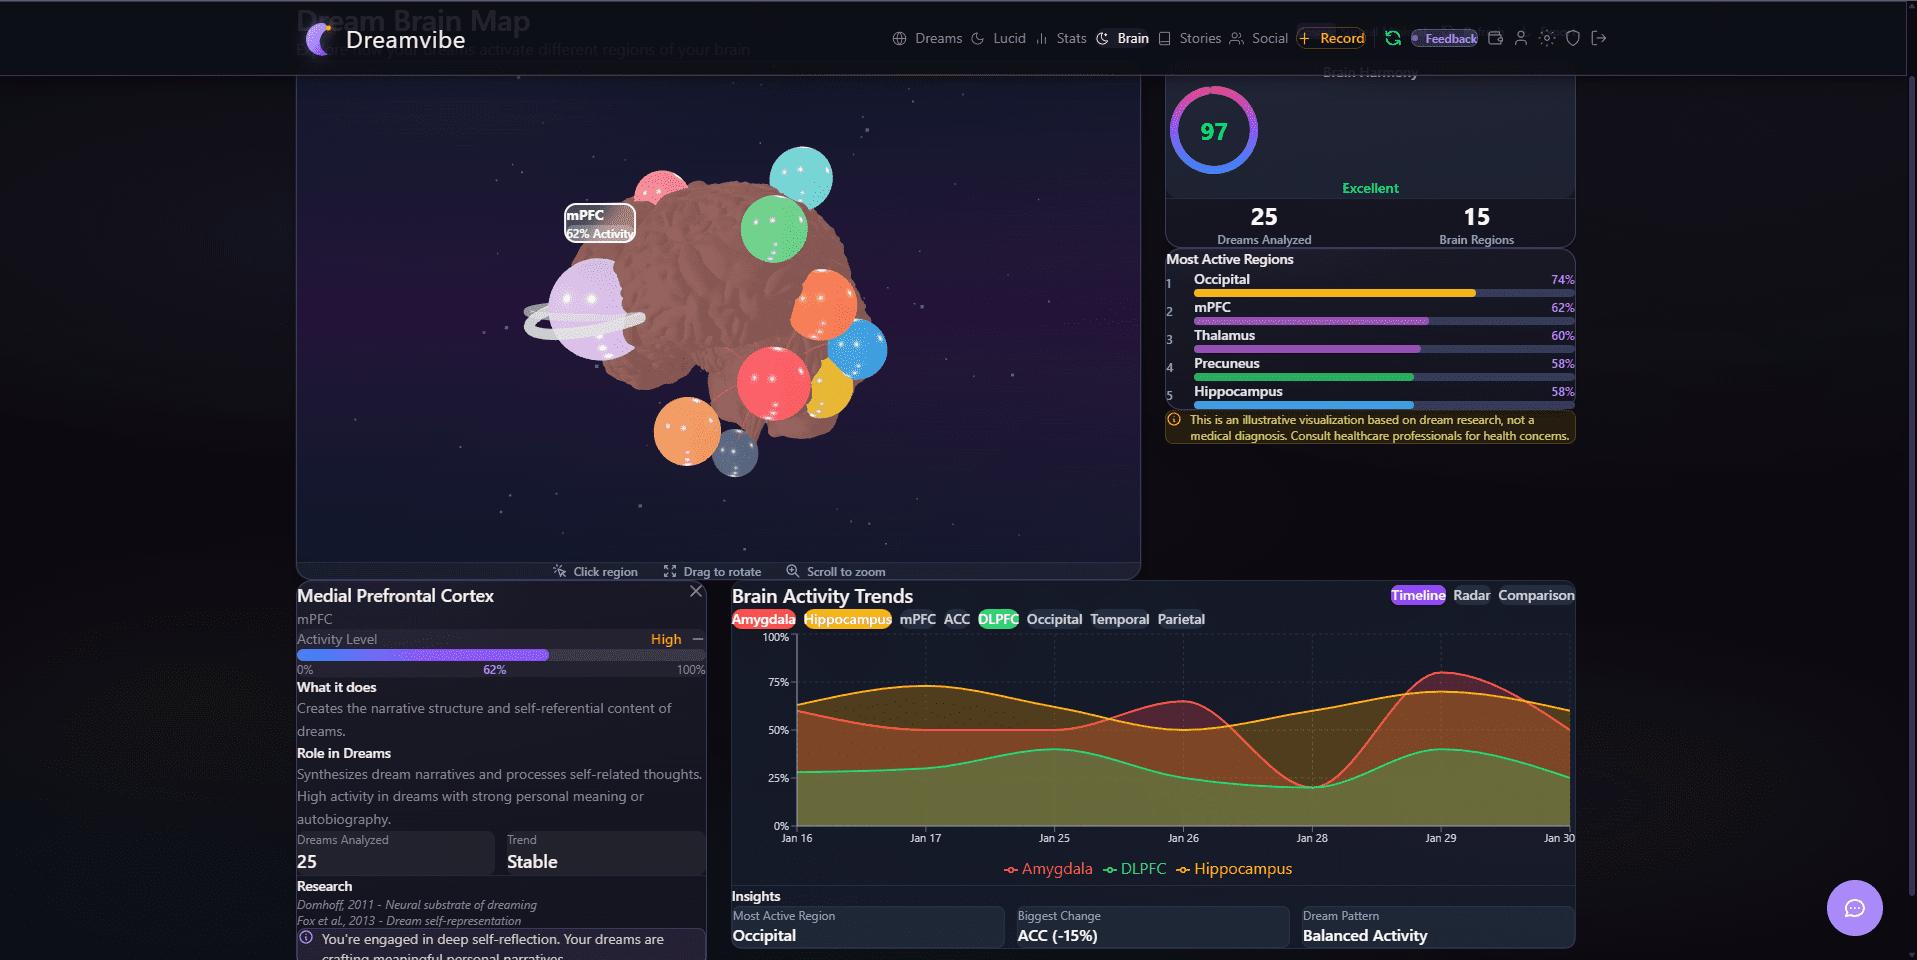Click the mPFC activity level bar
1917x960 pixels.
(x=501, y=655)
